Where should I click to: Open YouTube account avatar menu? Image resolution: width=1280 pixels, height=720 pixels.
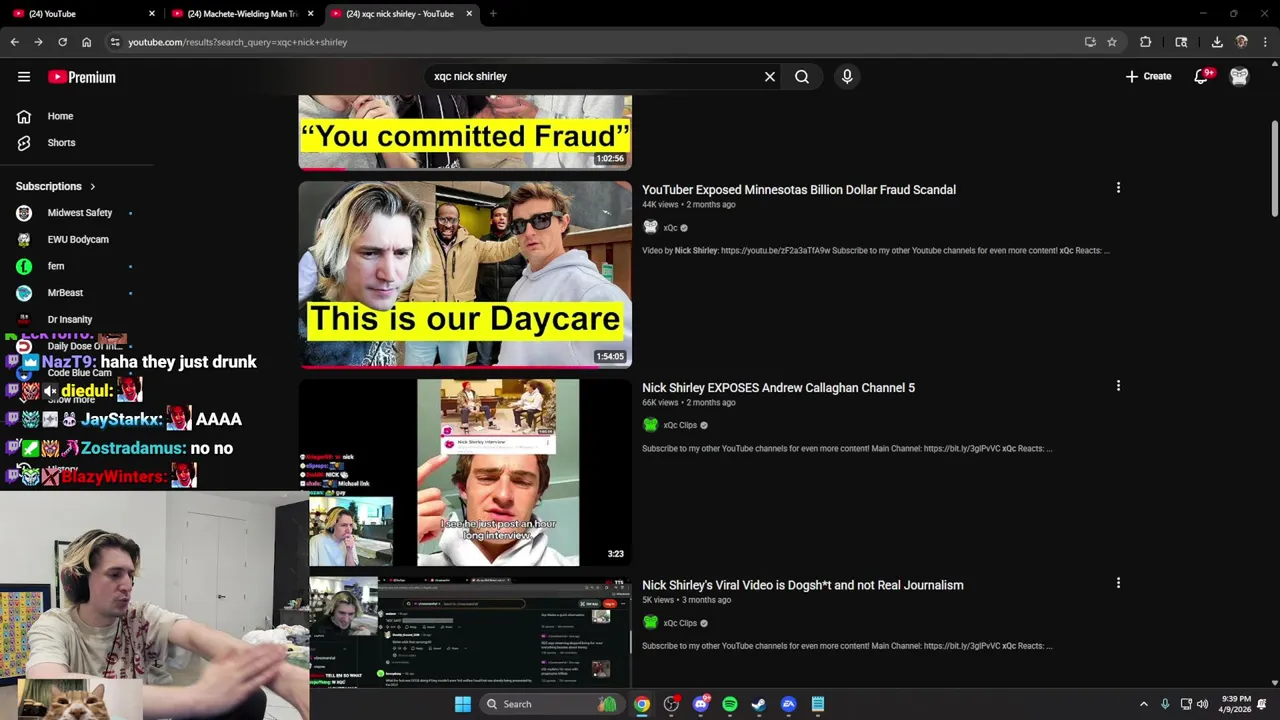point(1239,76)
